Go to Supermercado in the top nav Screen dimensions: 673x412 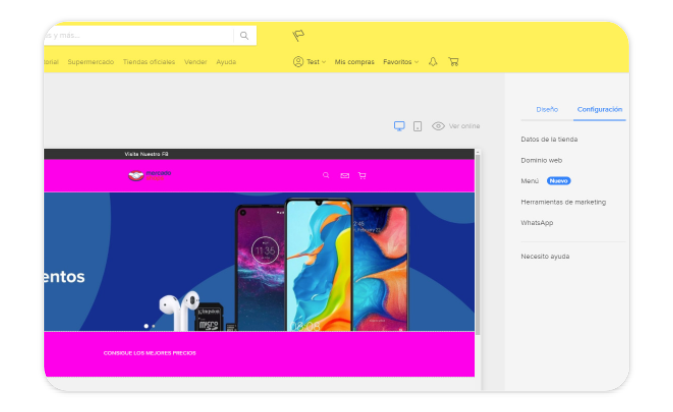tap(91, 62)
